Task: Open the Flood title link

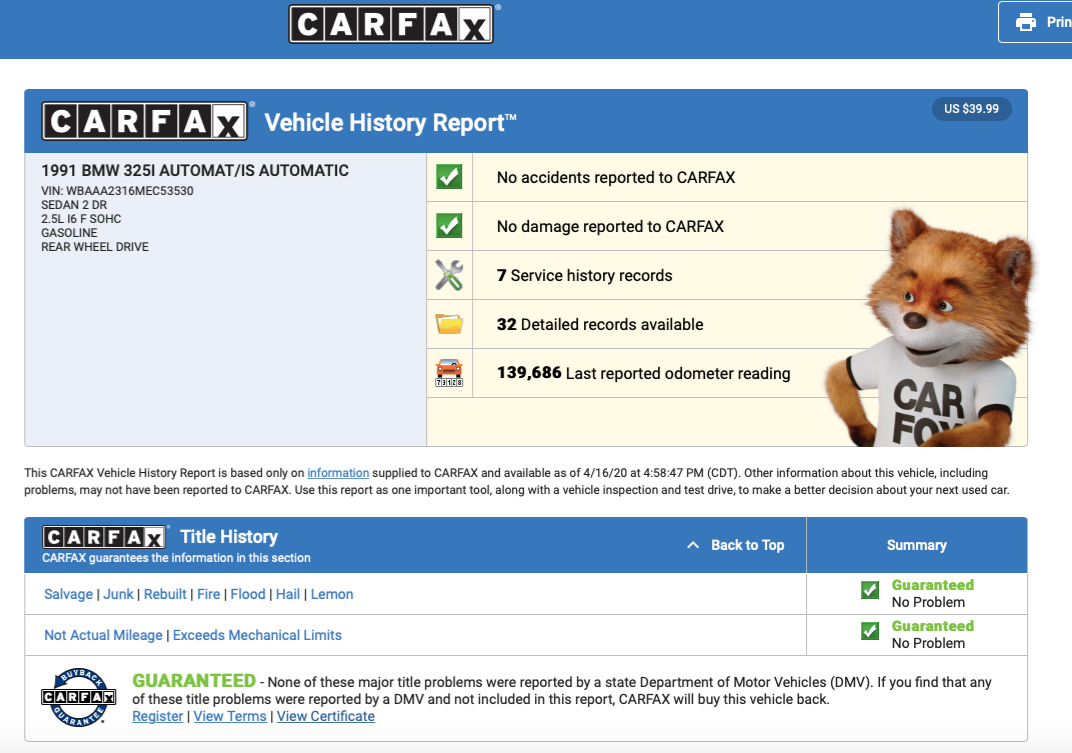Action: click(x=247, y=594)
